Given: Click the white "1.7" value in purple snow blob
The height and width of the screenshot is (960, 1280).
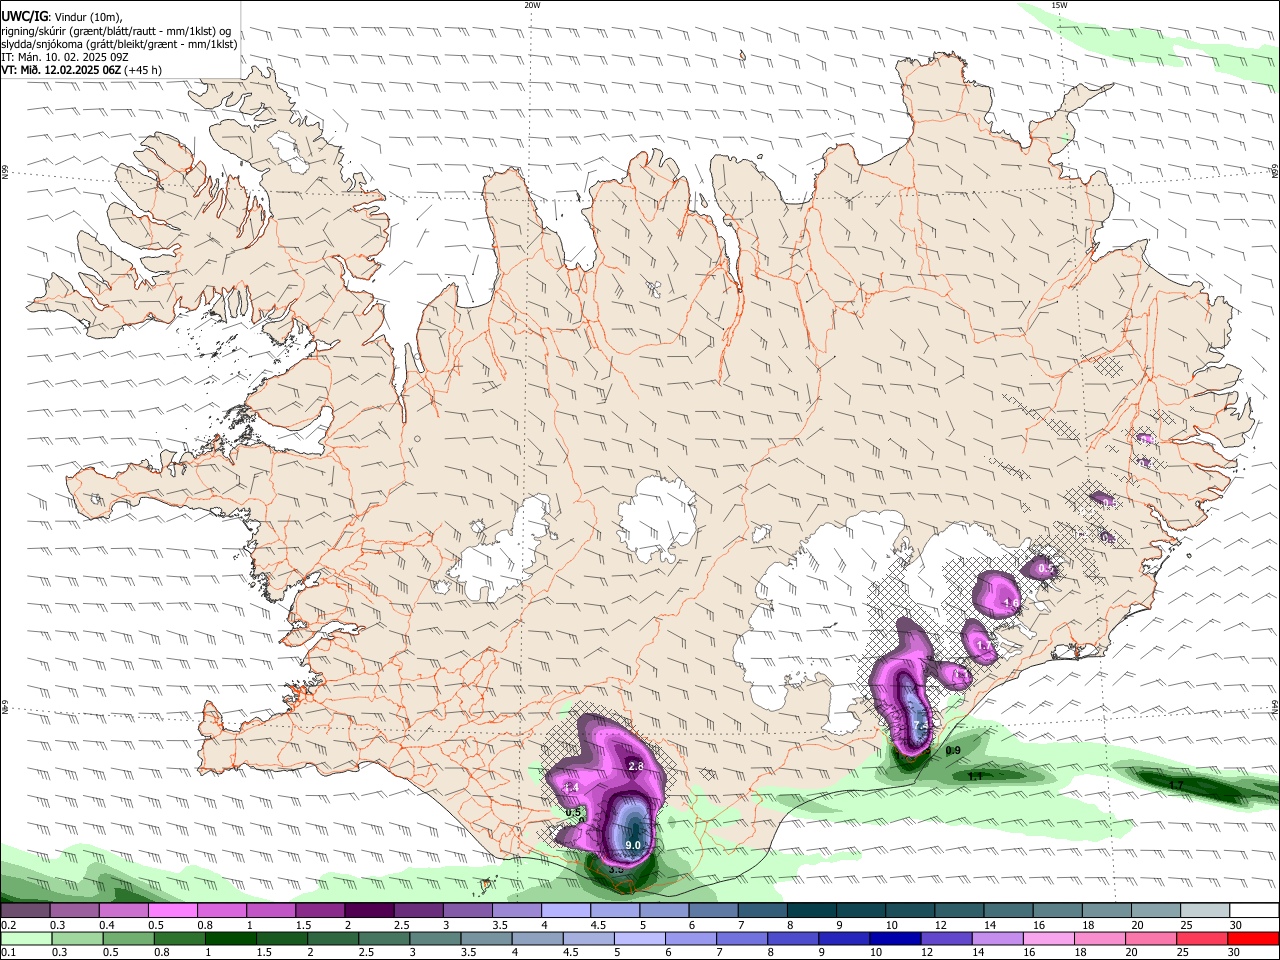Looking at the screenshot, I should tap(982, 647).
